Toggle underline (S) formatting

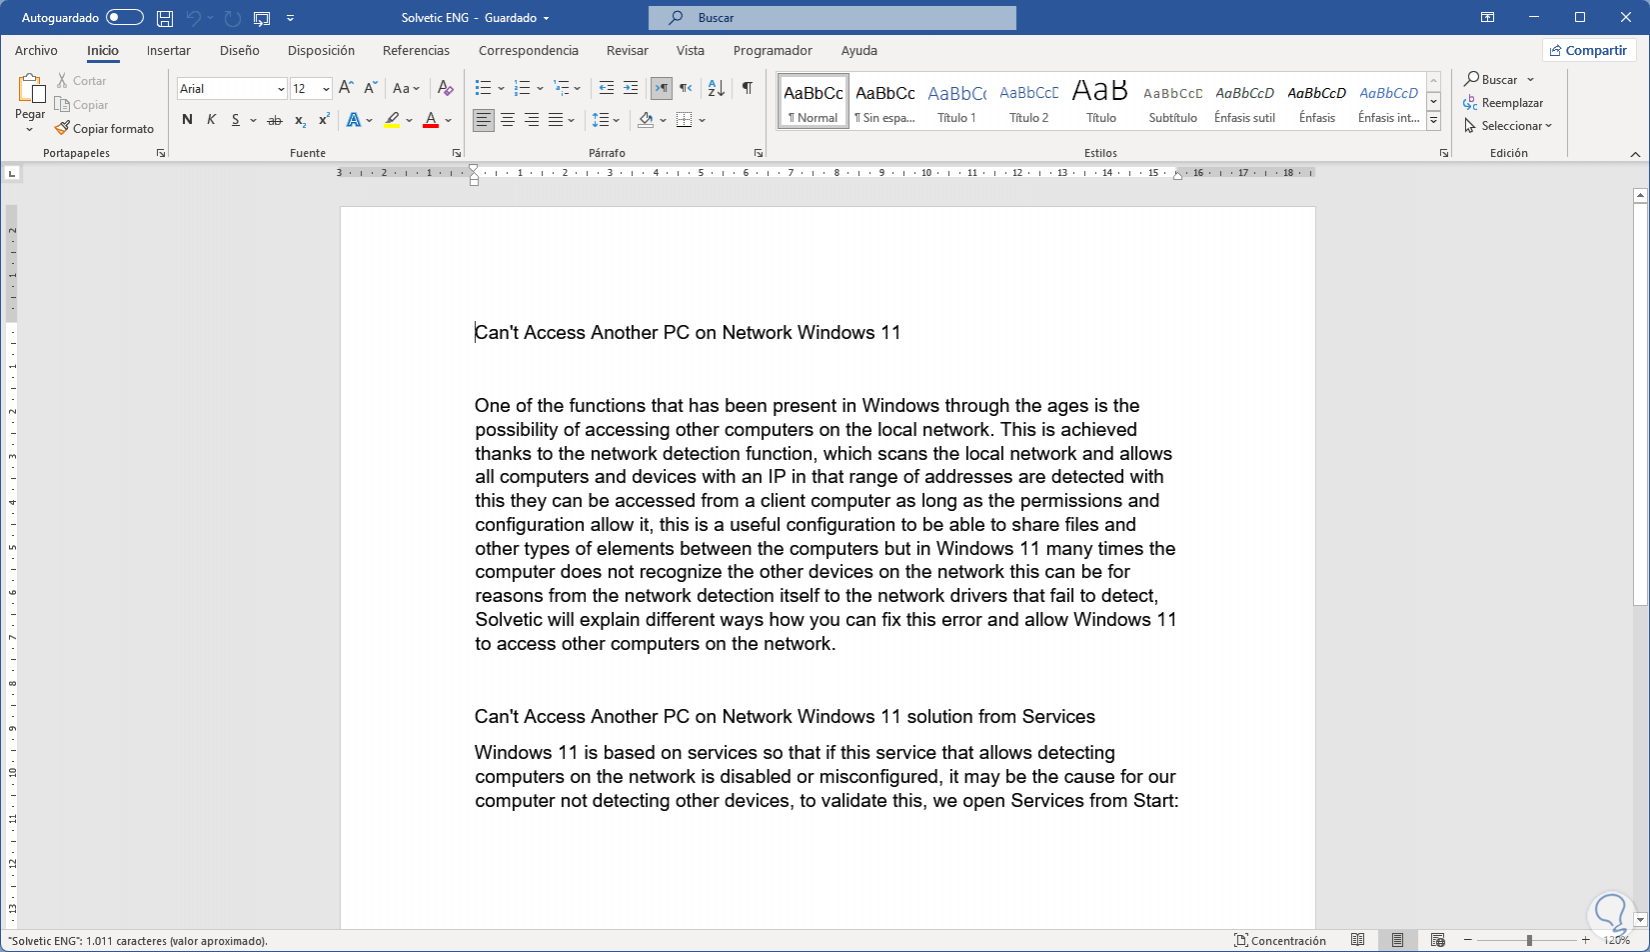pos(236,120)
